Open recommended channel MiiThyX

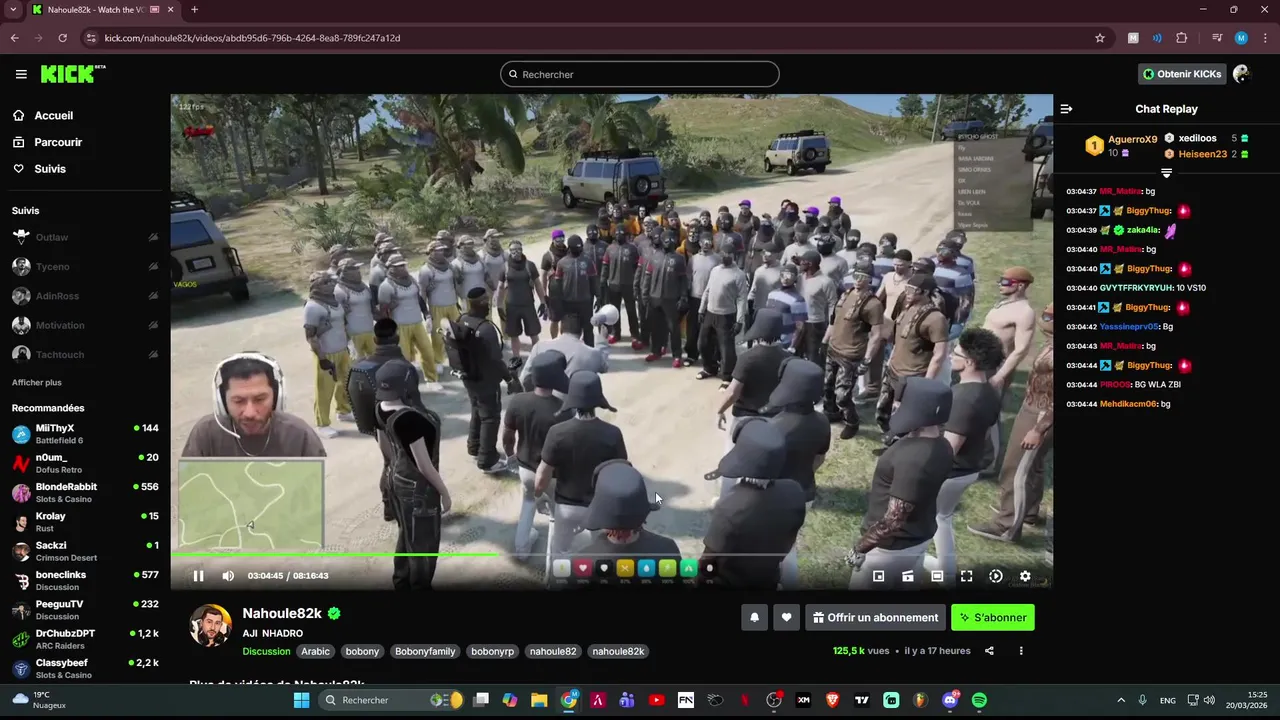coord(85,434)
